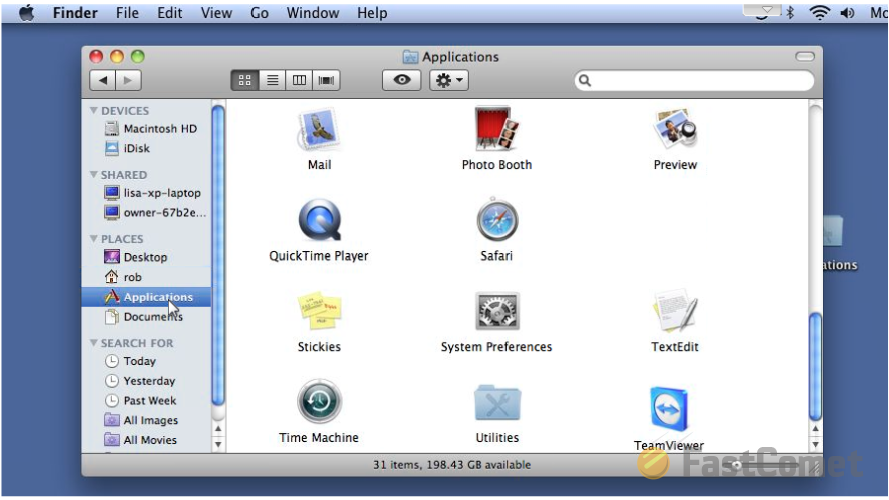Image resolution: width=889 pixels, height=500 pixels.
Task: Open the View menu
Action: [x=216, y=12]
